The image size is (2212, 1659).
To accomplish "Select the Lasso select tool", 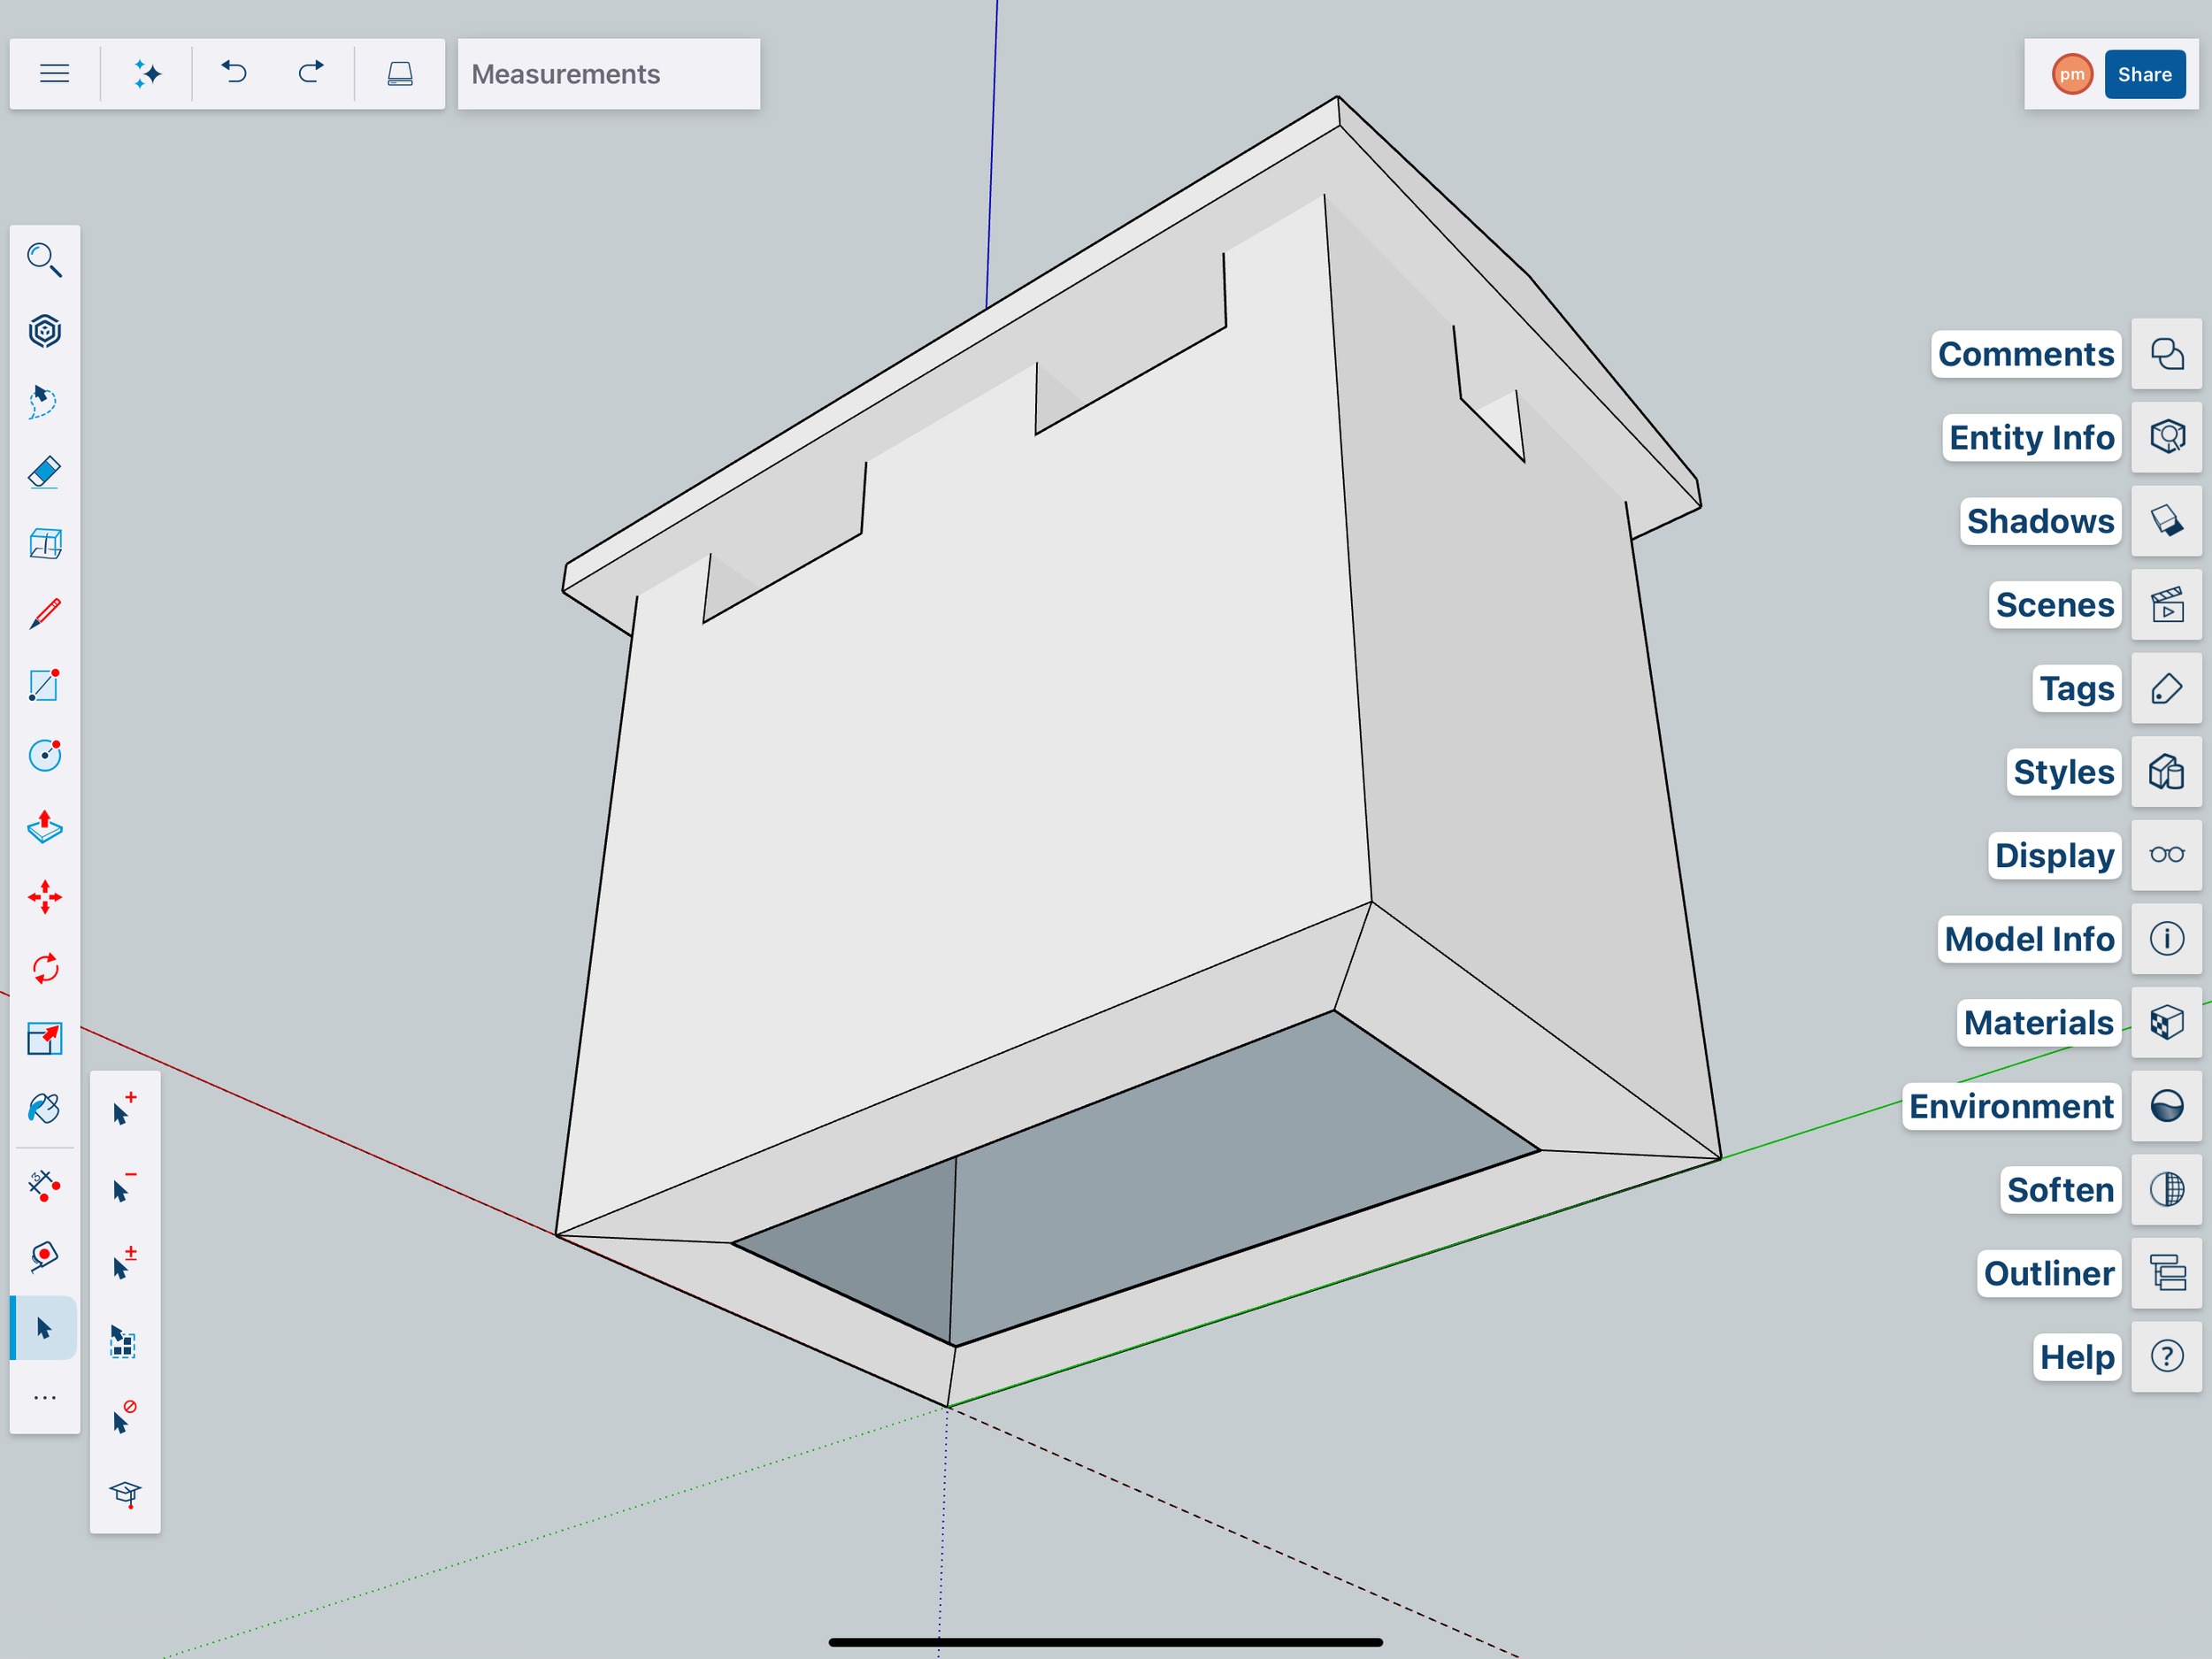I will tap(44, 402).
